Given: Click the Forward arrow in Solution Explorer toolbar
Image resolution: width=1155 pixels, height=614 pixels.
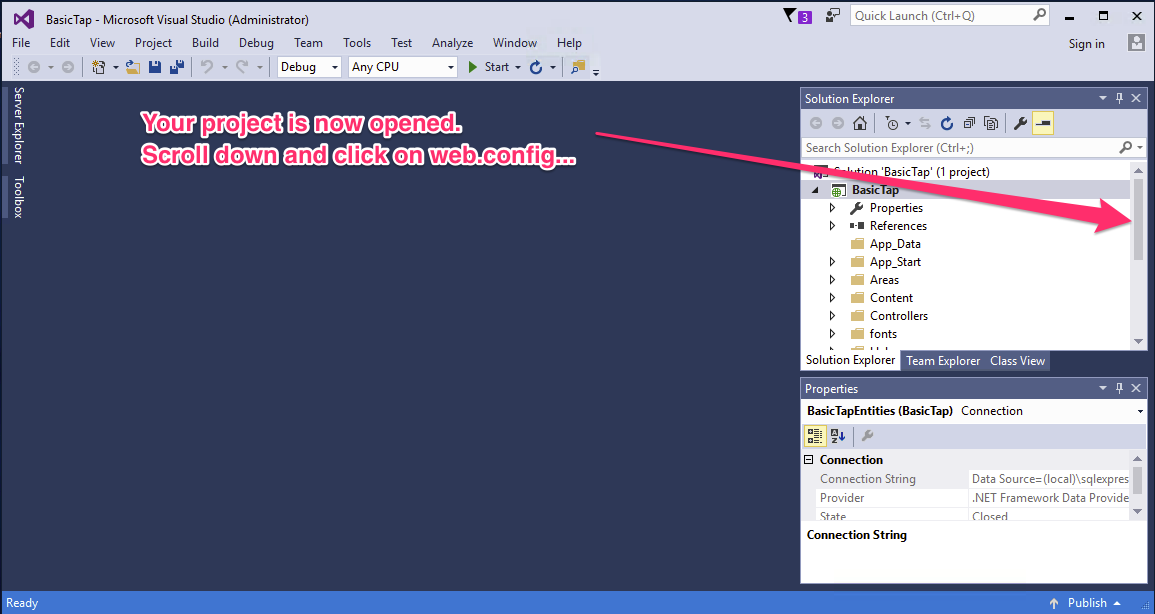Looking at the screenshot, I should click(x=838, y=123).
